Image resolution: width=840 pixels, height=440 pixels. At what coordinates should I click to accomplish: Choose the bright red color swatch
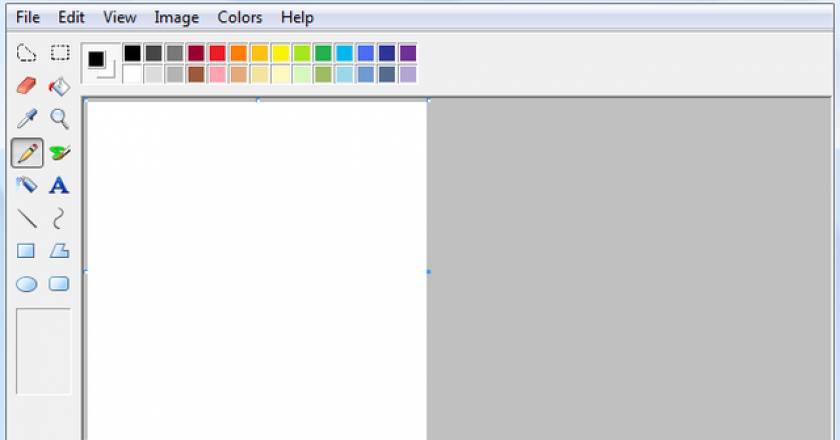click(x=217, y=53)
